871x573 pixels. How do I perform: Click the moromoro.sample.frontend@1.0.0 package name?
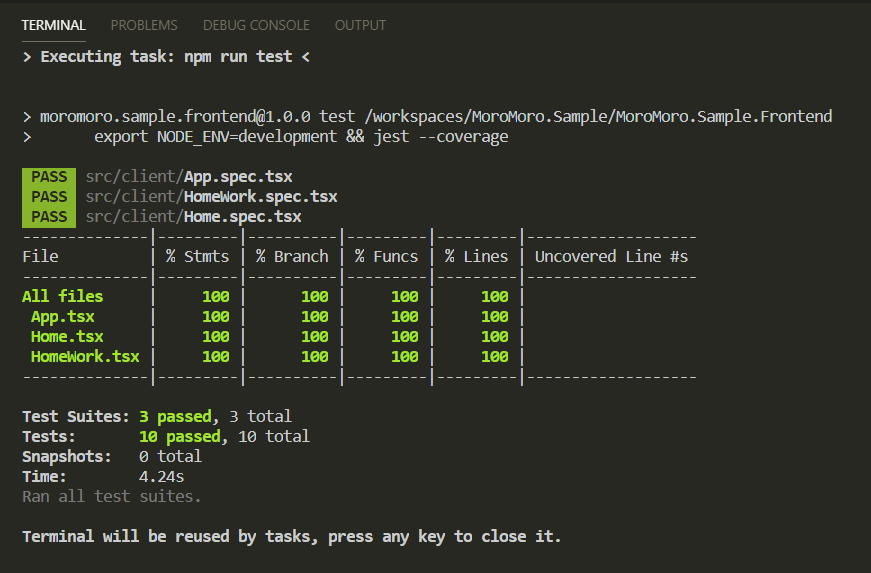[175, 117]
